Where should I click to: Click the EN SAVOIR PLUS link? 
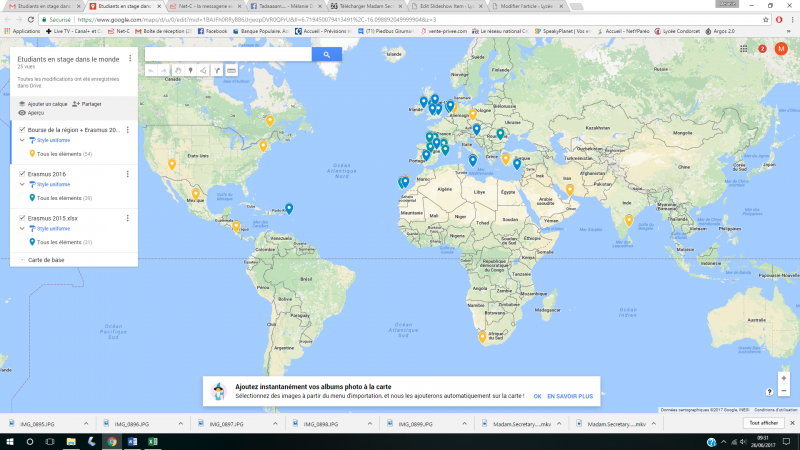570,396
